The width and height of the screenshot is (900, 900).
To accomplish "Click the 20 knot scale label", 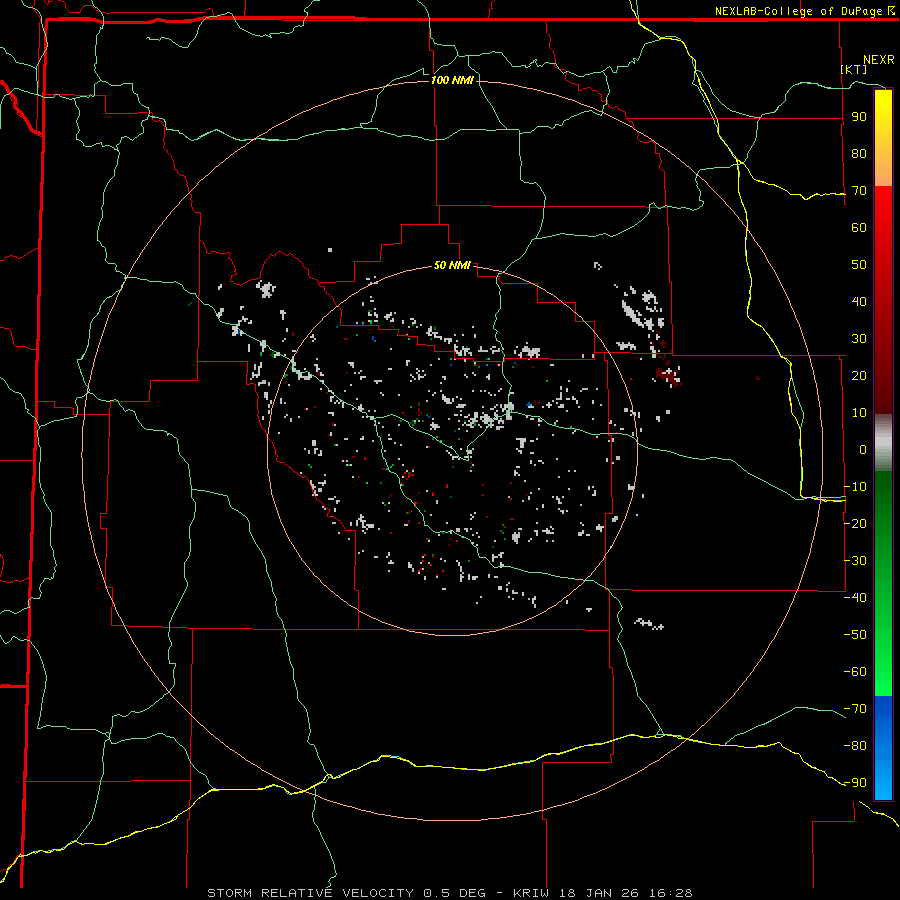I will [859, 376].
